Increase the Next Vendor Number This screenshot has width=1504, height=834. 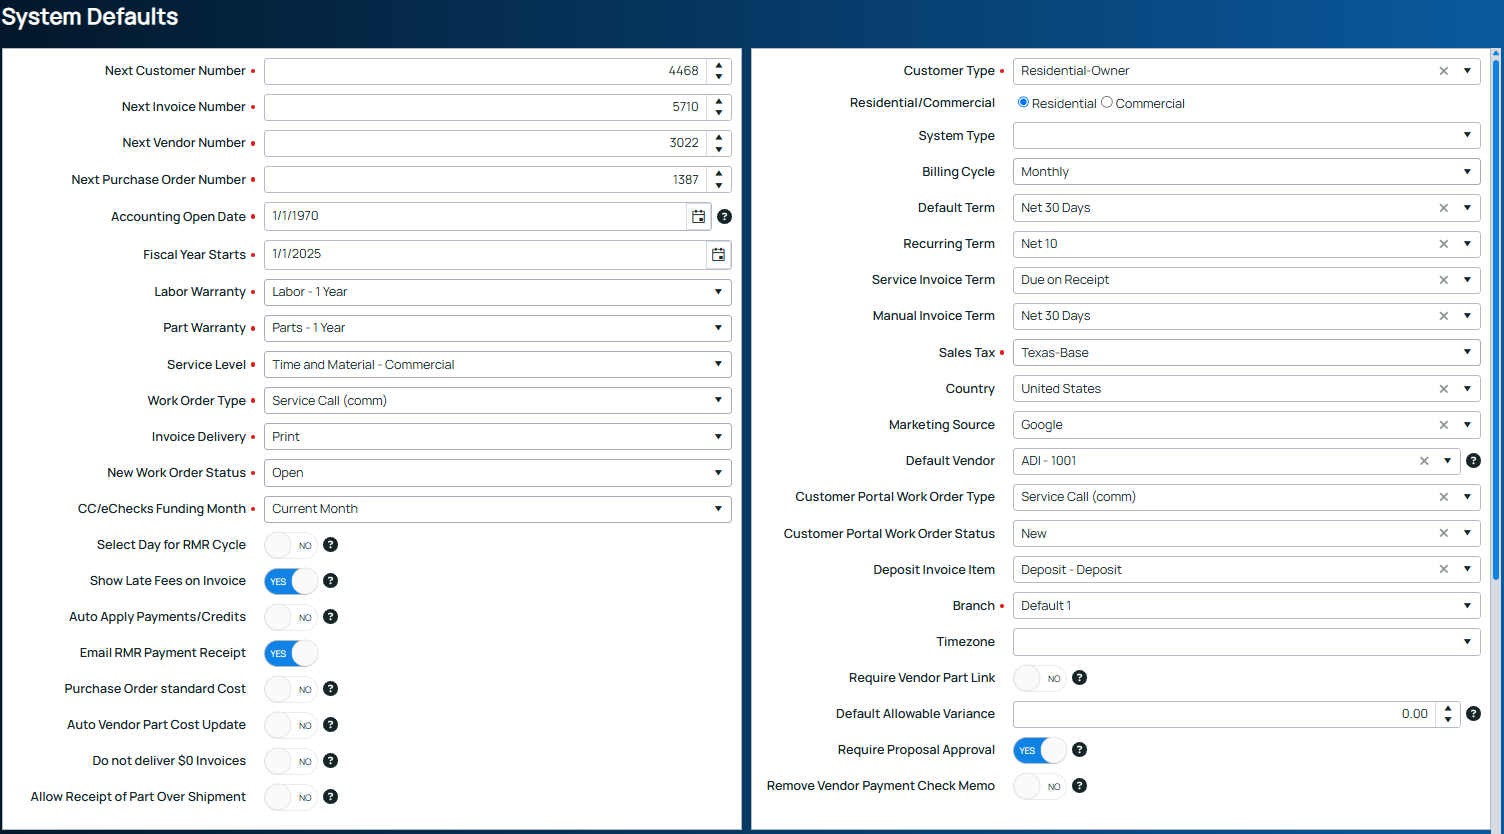click(x=719, y=137)
